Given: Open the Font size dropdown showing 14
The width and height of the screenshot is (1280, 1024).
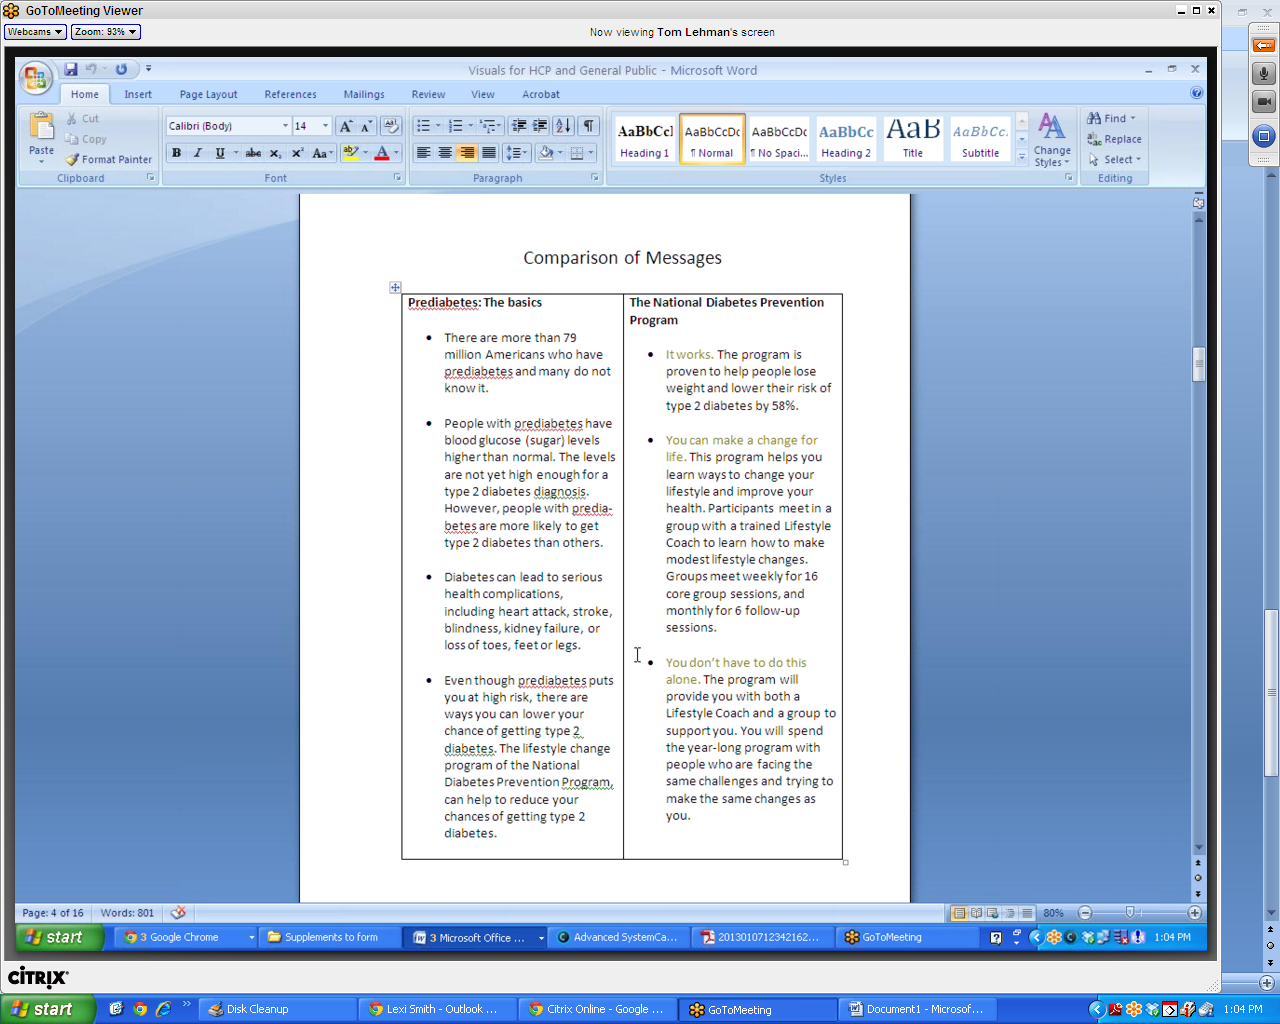Looking at the screenshot, I should 325,126.
